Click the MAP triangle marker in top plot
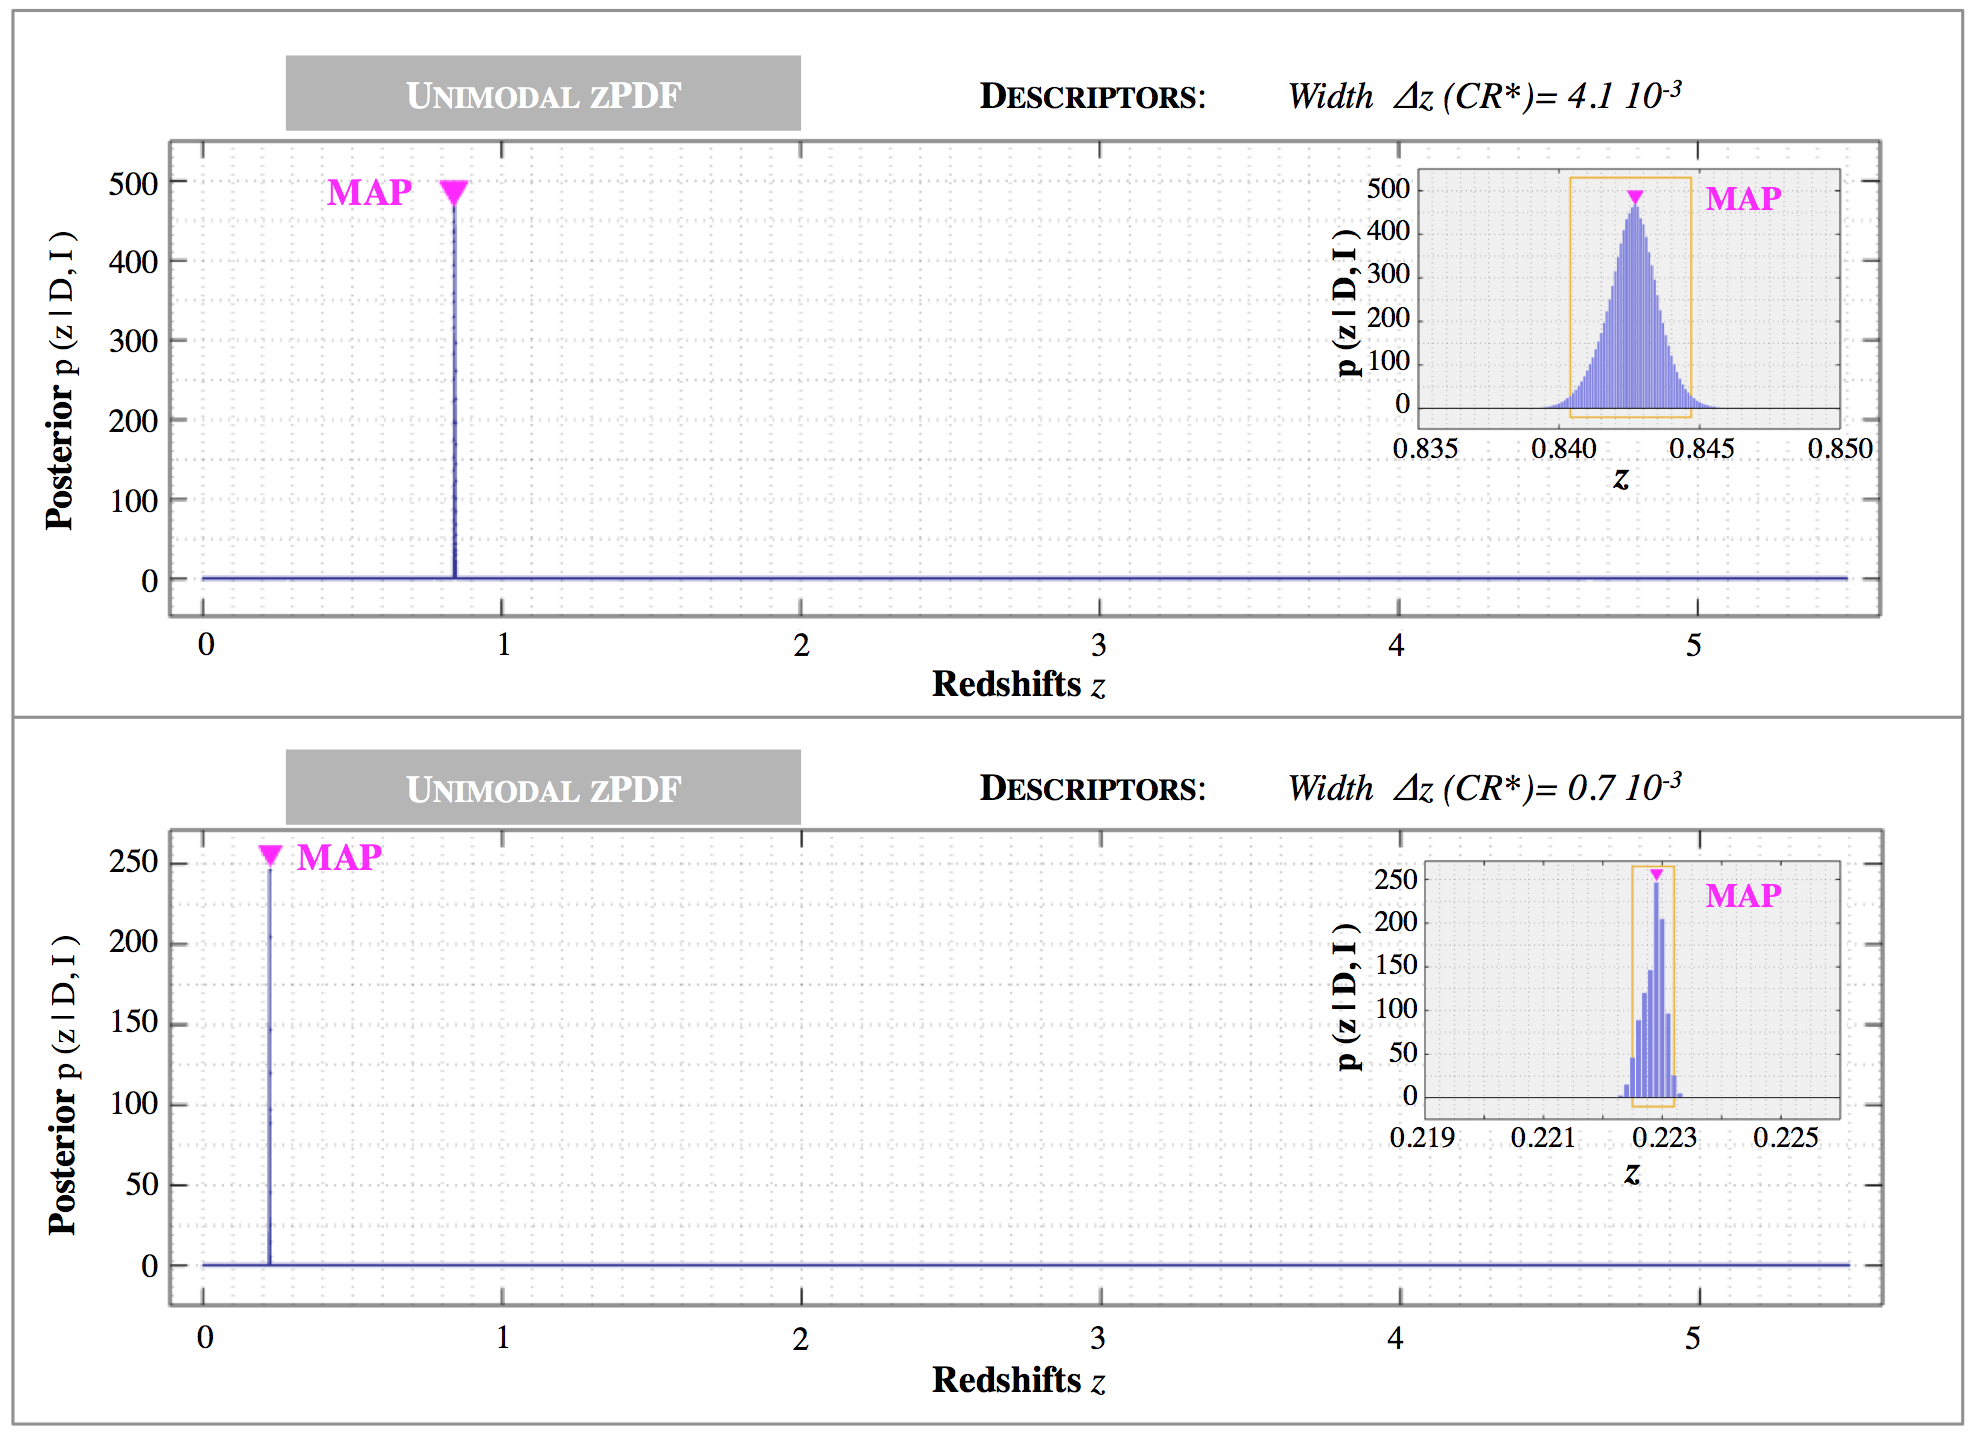 (454, 192)
